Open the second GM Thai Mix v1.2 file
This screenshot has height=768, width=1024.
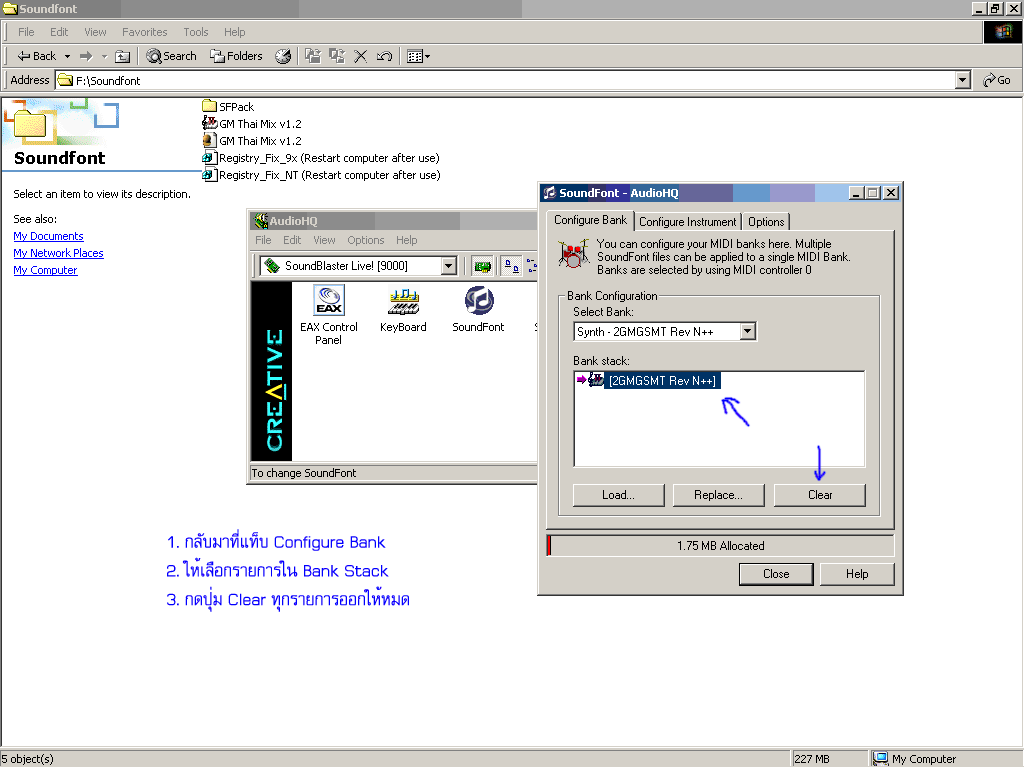(252, 140)
